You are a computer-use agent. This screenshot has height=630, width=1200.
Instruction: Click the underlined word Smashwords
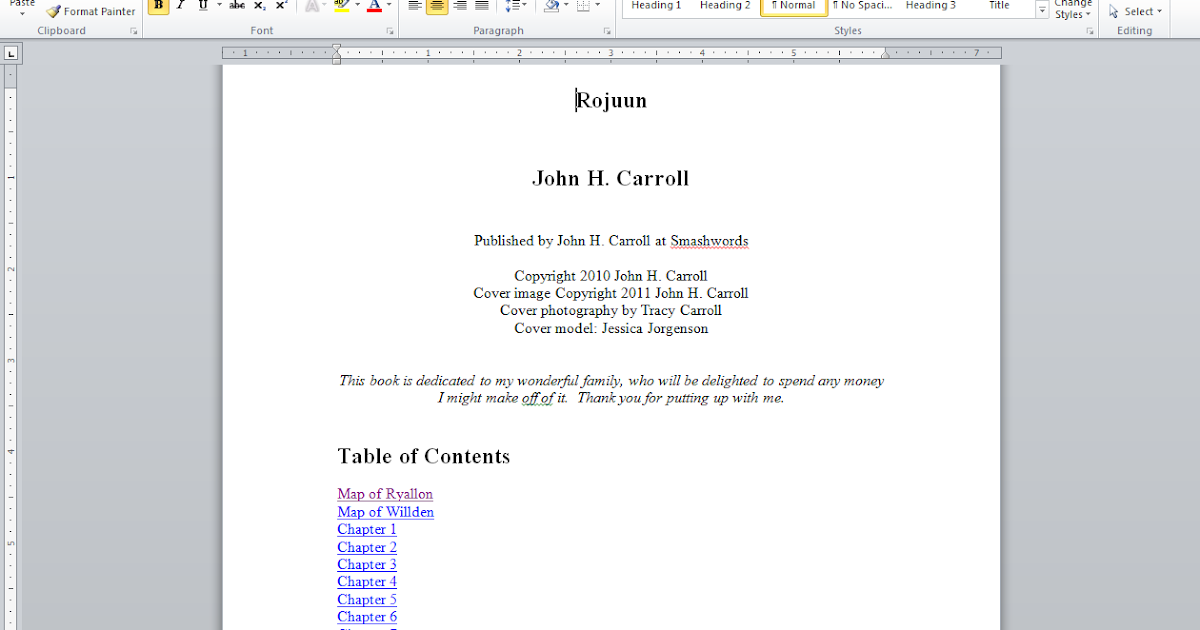tap(709, 241)
